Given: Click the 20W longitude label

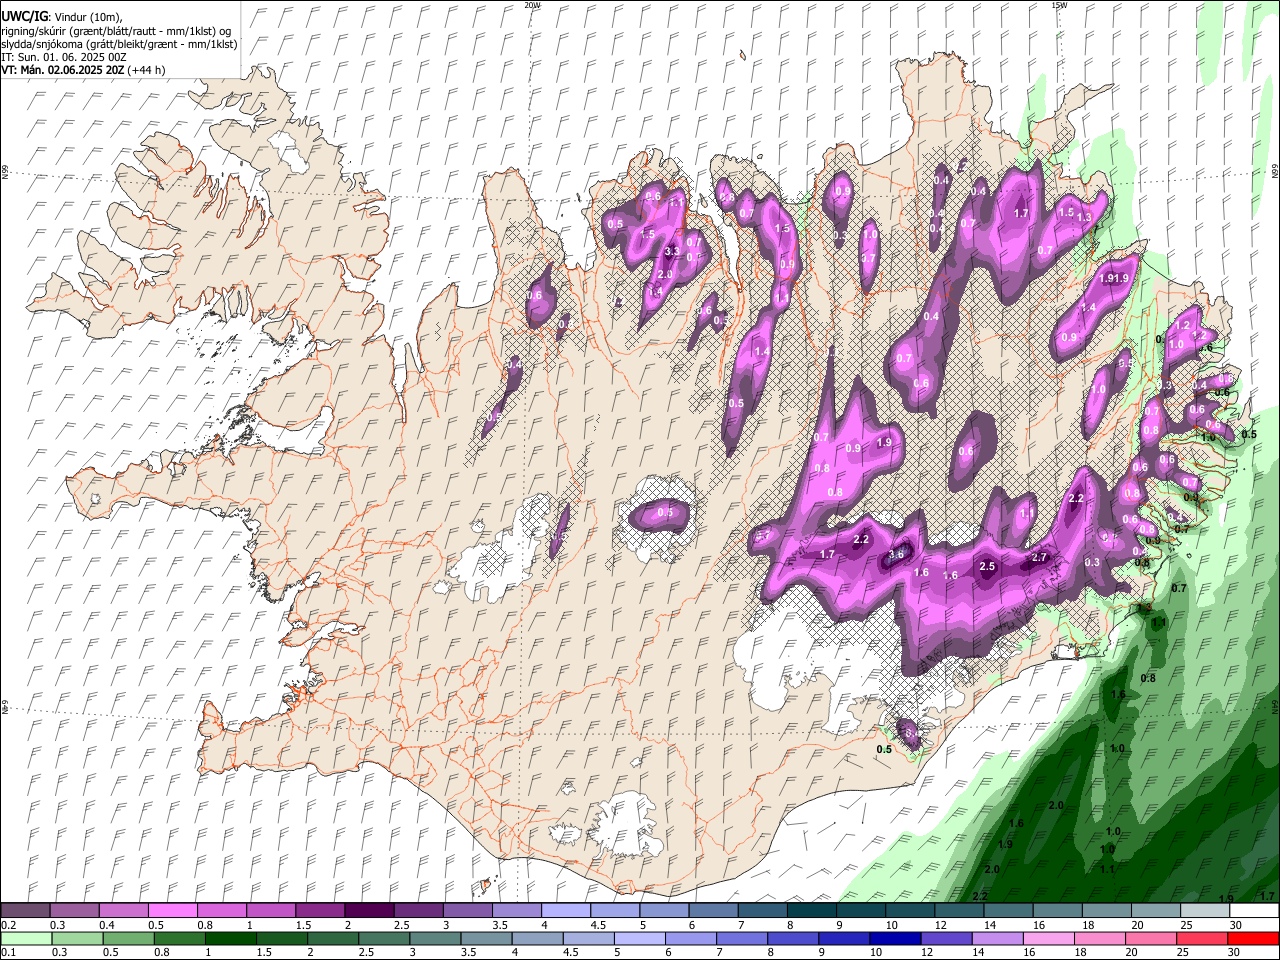Looking at the screenshot, I should 532,5.
